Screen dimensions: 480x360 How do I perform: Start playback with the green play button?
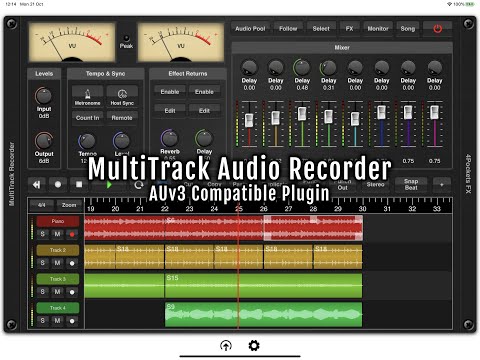click(x=109, y=184)
